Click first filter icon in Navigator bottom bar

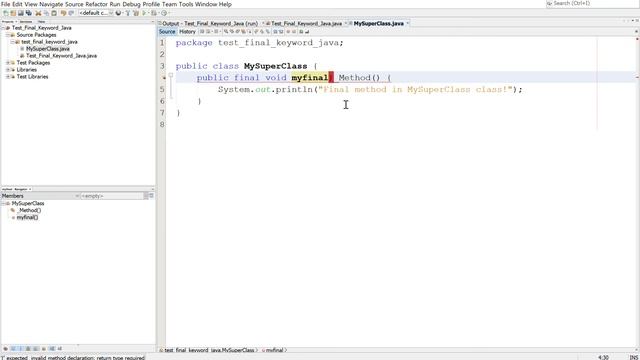6,349
